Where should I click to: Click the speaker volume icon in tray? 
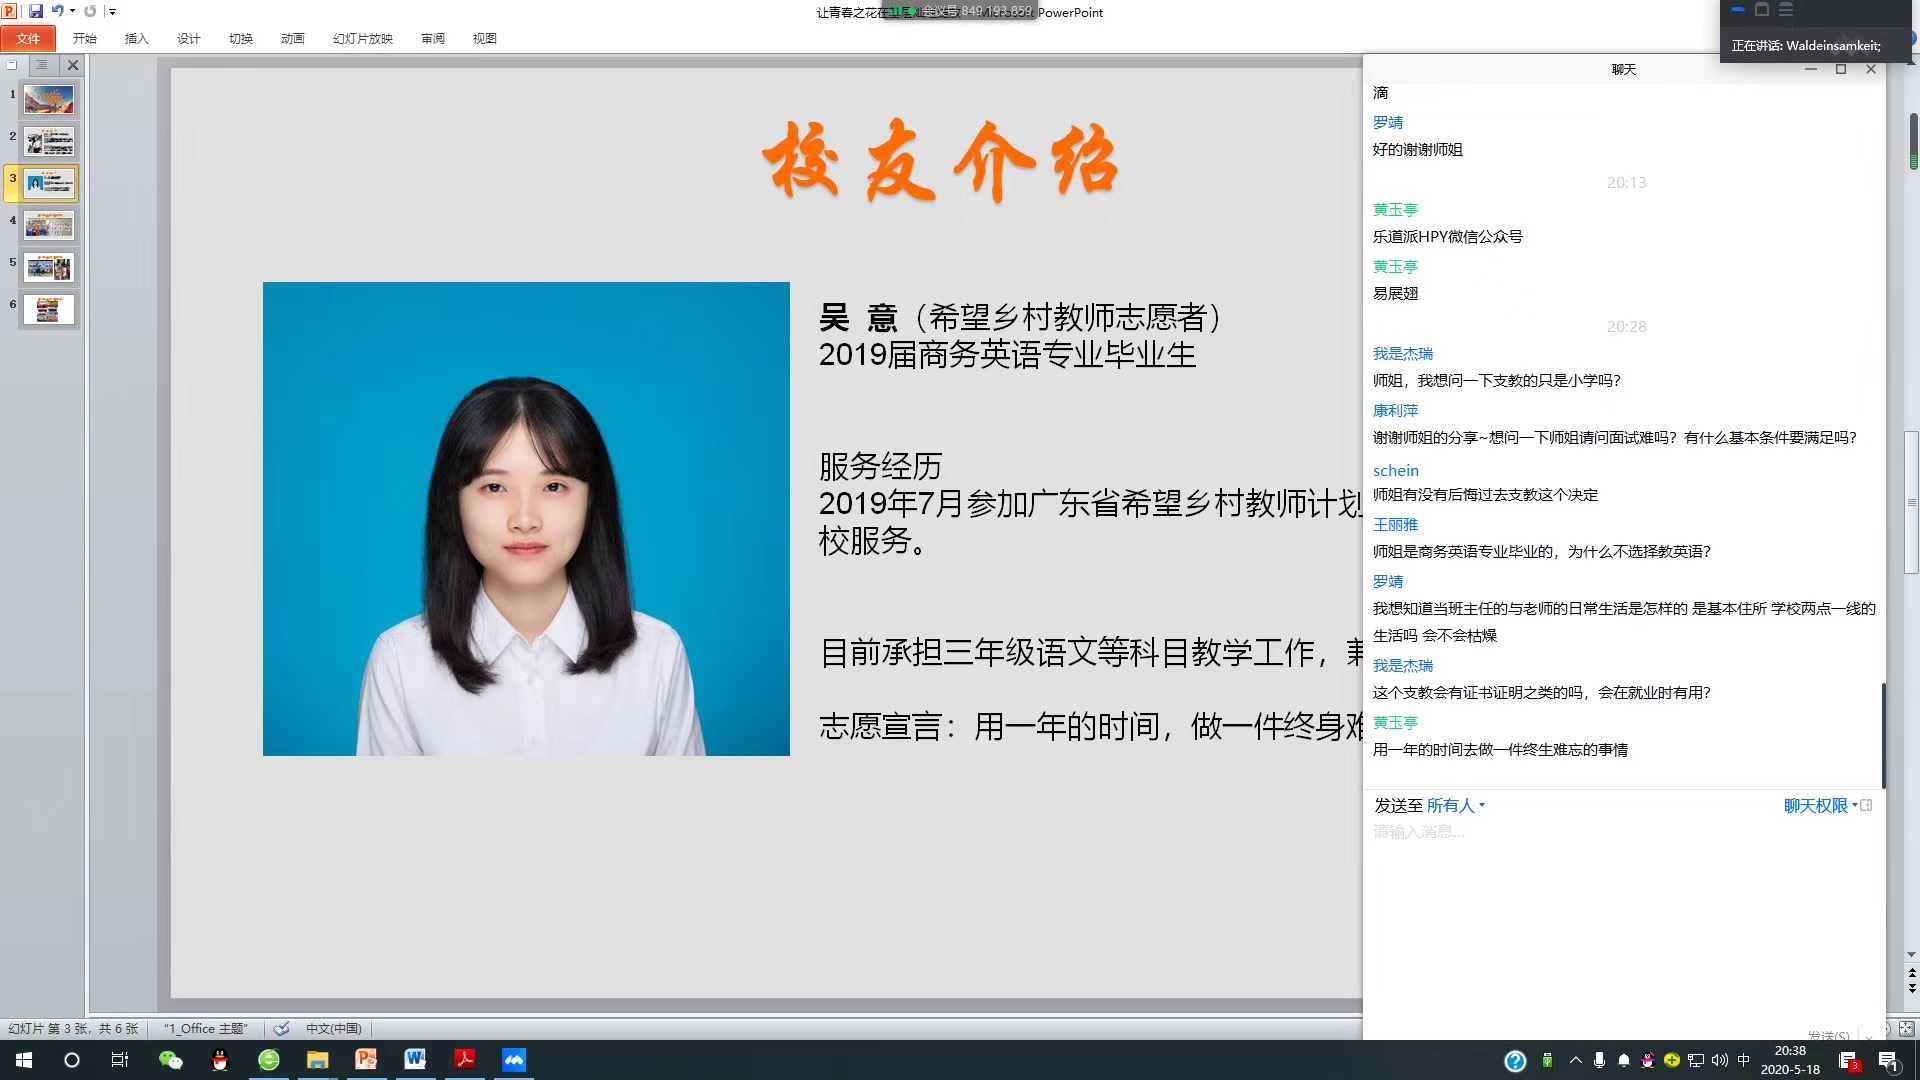(1718, 1060)
